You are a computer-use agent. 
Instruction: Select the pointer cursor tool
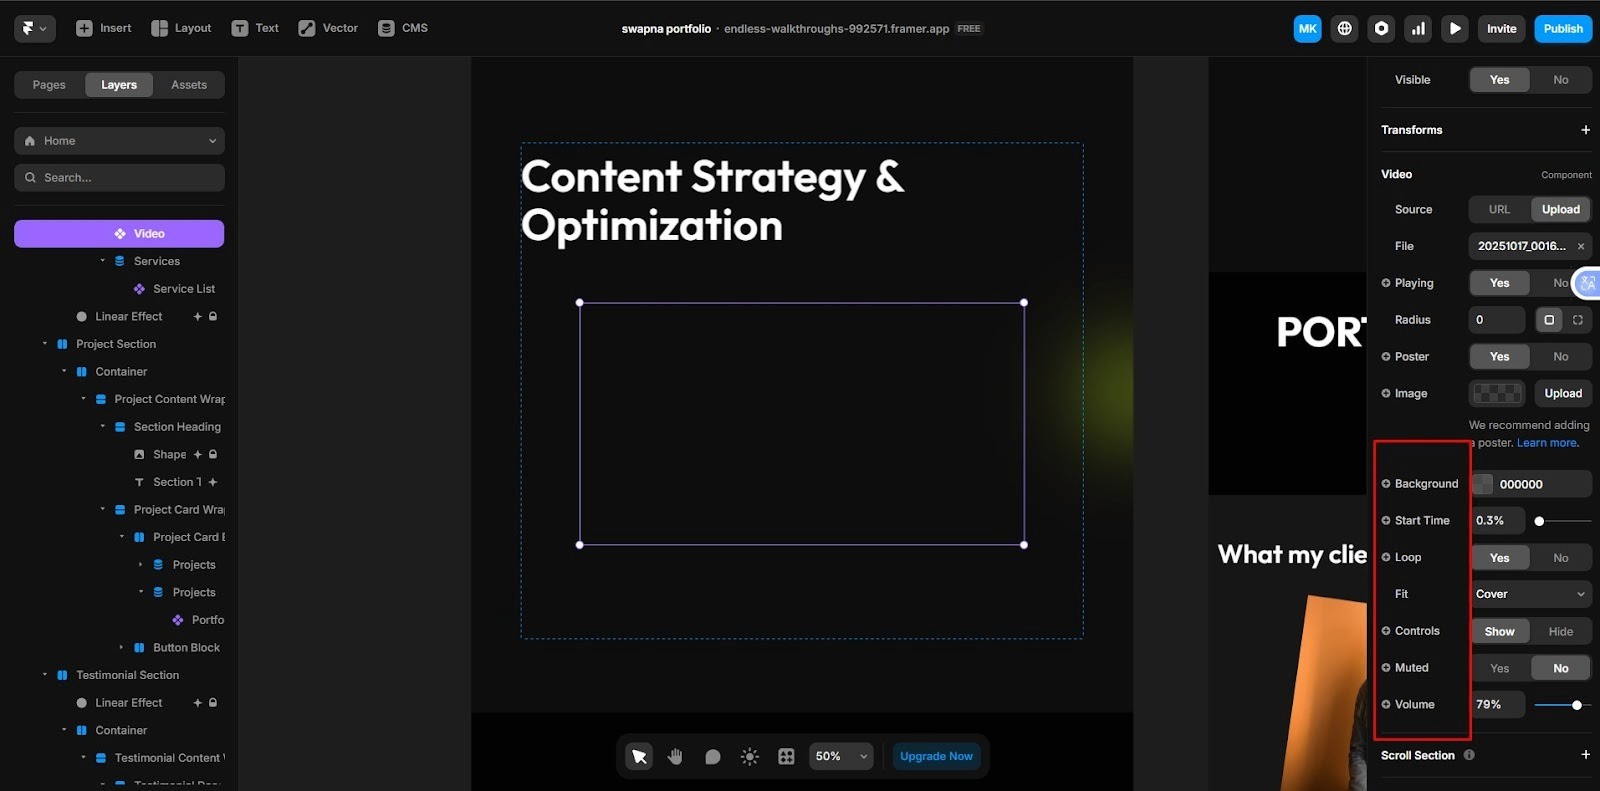(x=639, y=756)
